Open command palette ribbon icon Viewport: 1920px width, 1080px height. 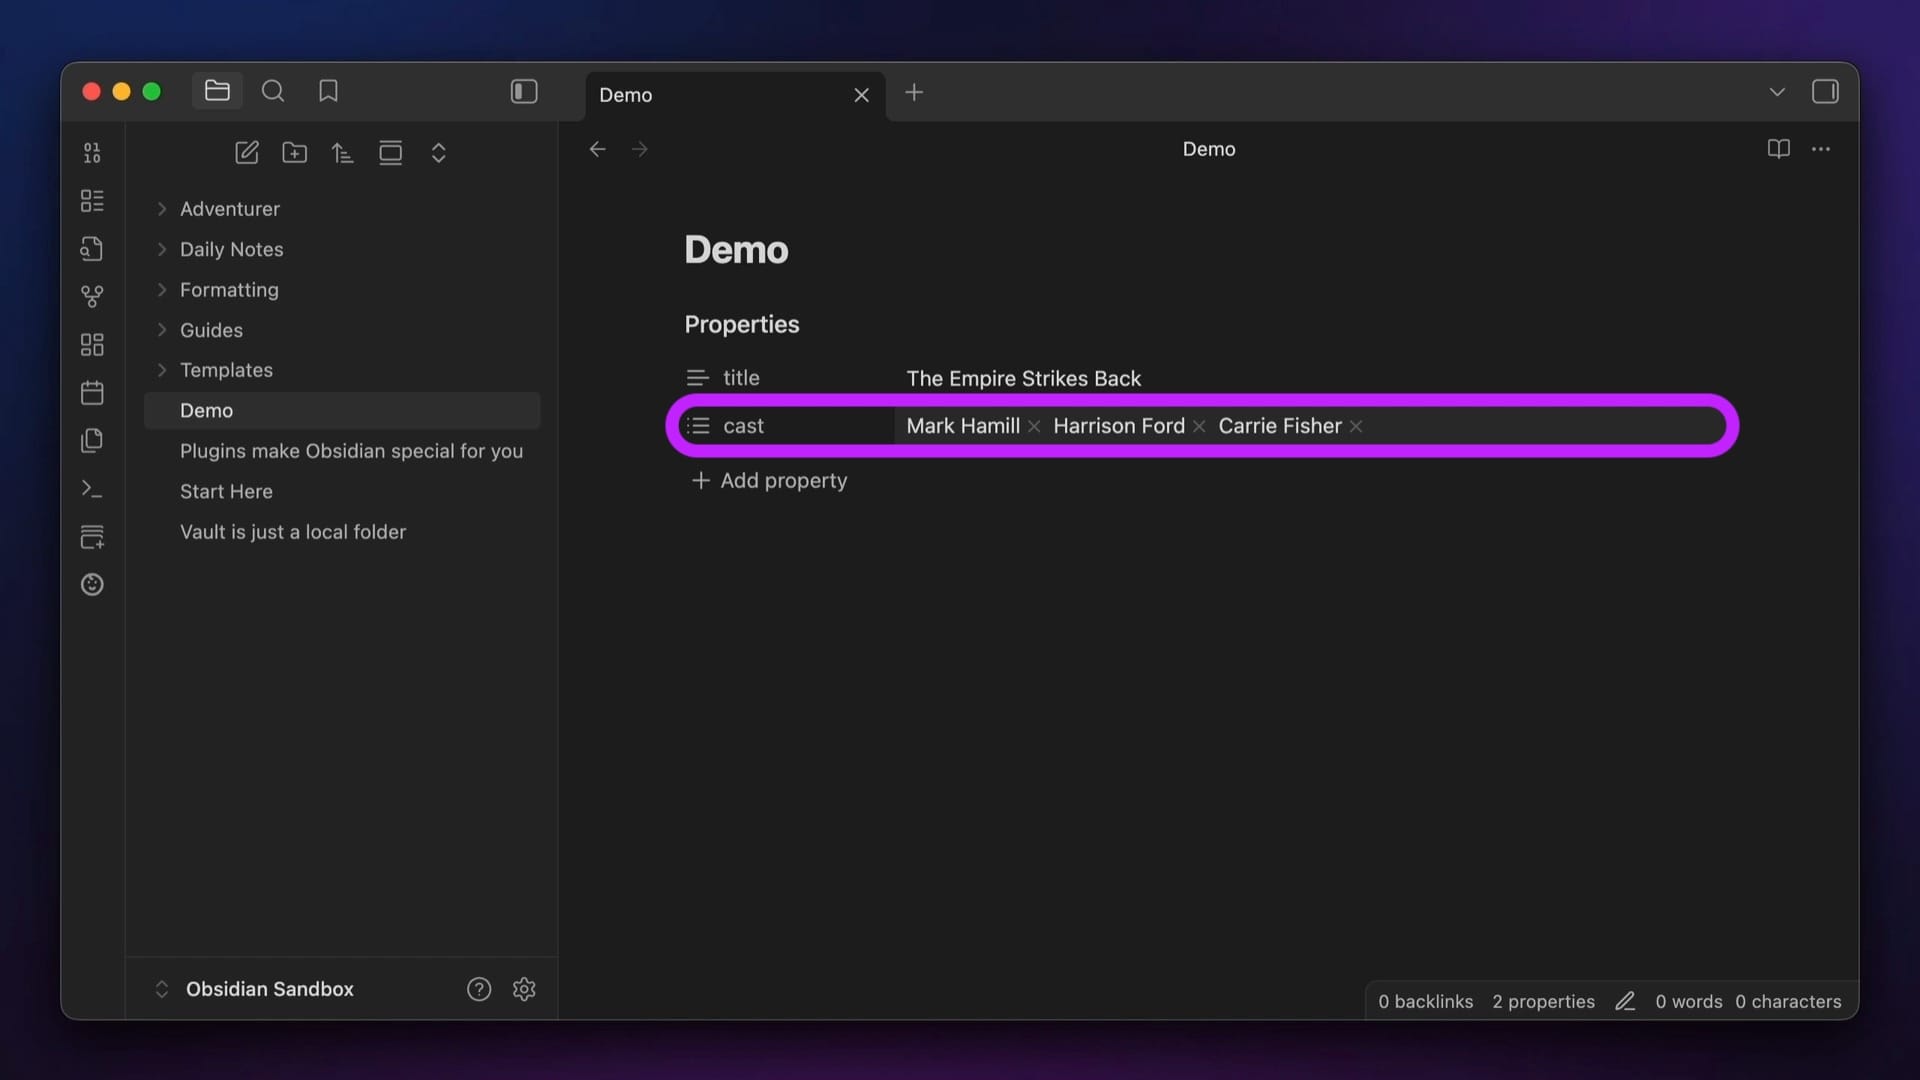[92, 489]
